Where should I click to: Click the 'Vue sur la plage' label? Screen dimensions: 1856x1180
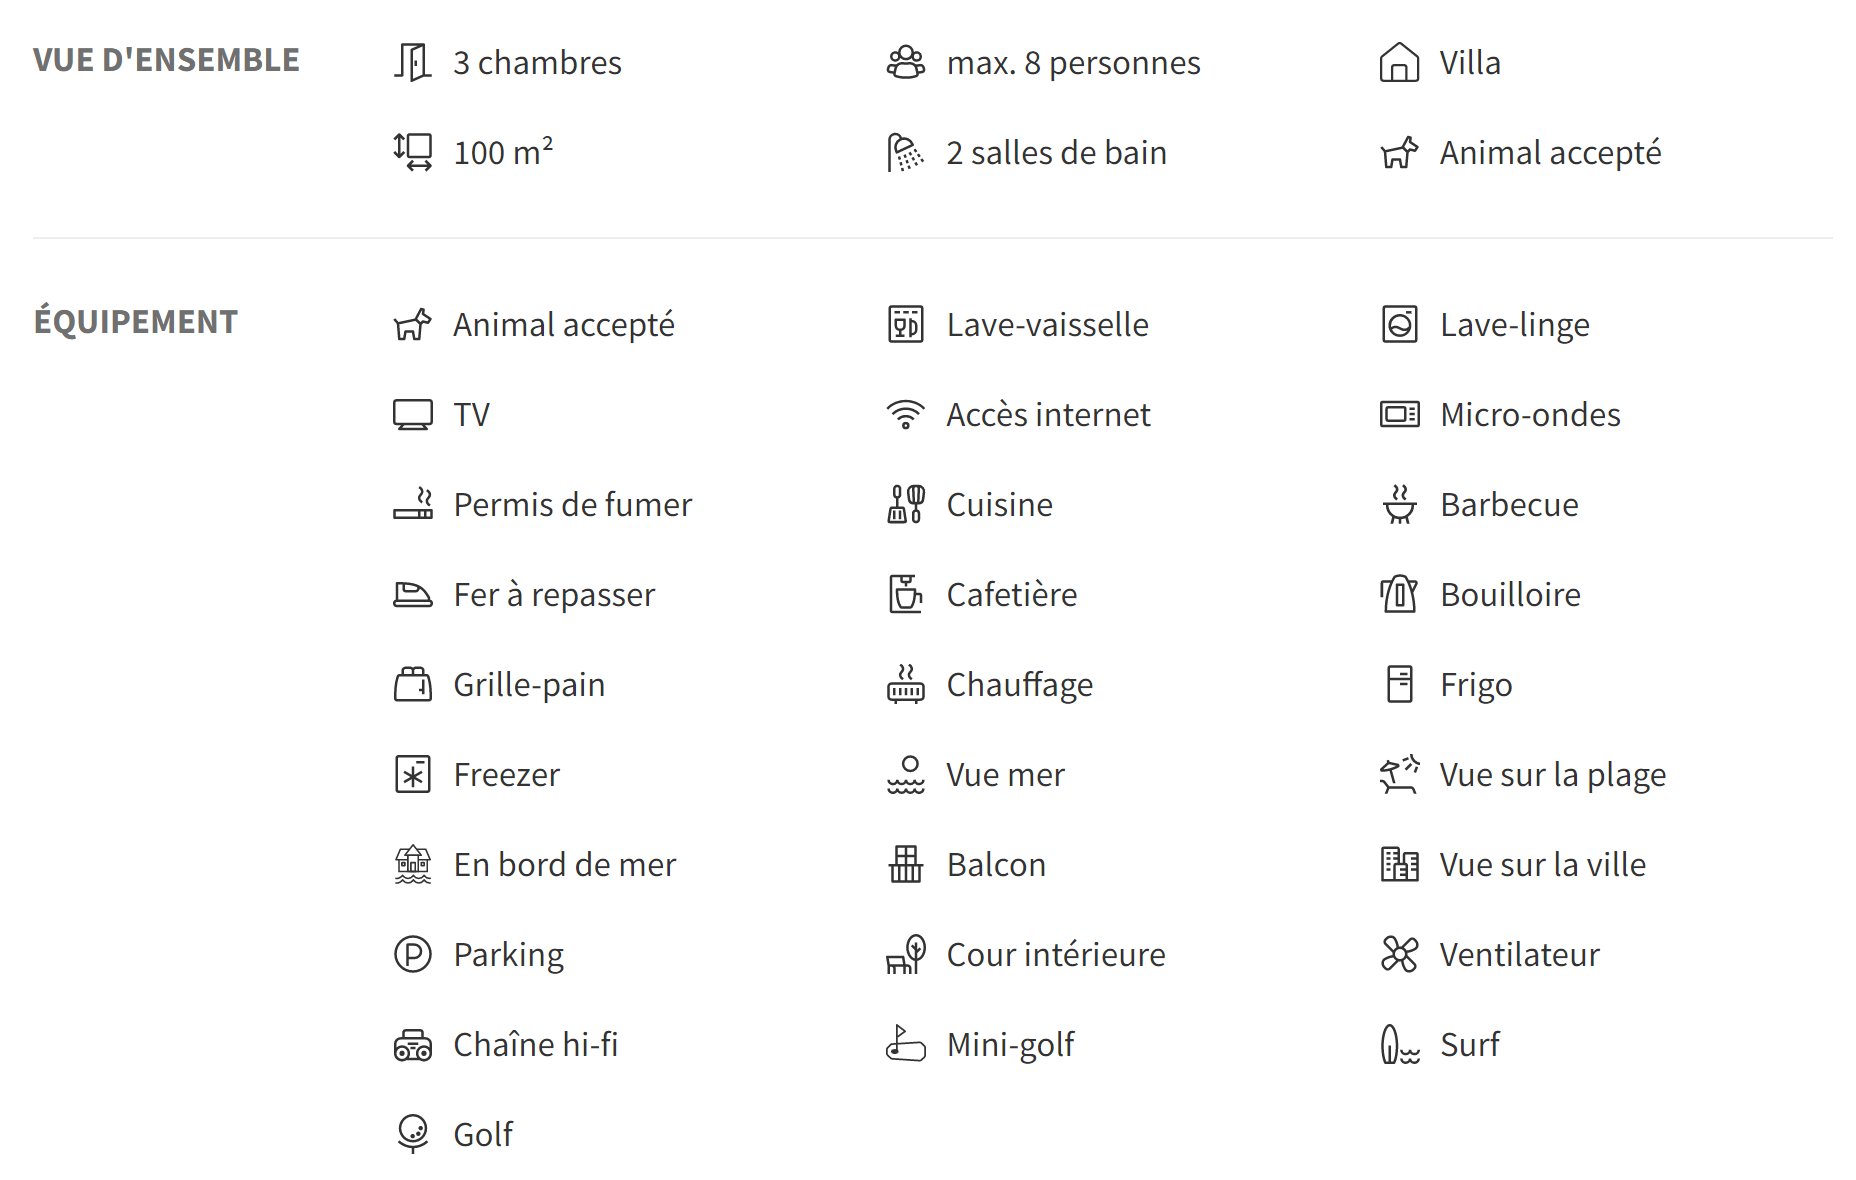coord(1552,775)
